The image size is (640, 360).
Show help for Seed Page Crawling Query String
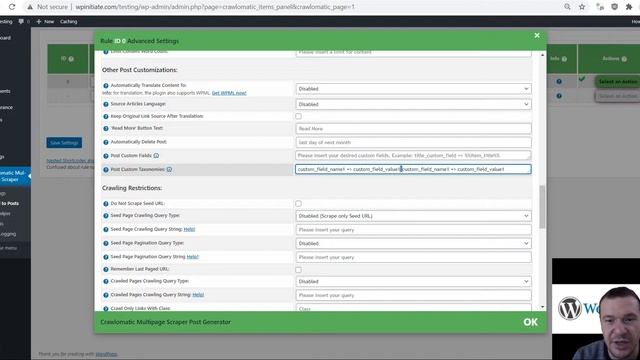point(106,229)
